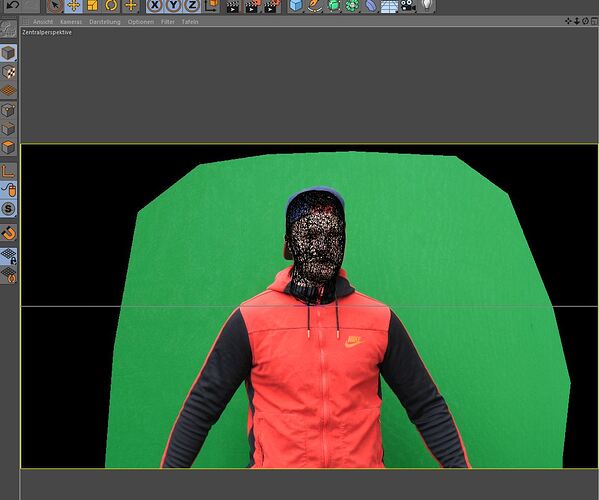599x500 pixels.
Task: Switch to Points mode
Action: pos(8,110)
